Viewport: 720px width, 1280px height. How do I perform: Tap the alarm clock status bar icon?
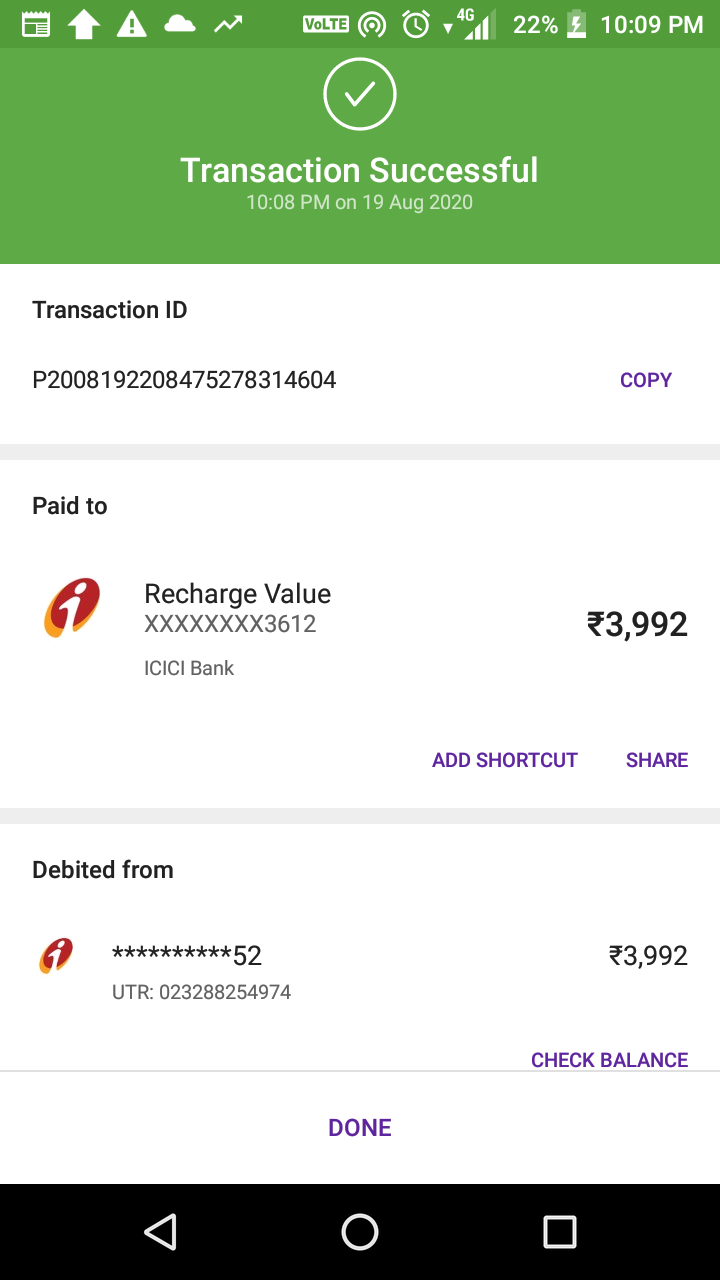pos(416,24)
